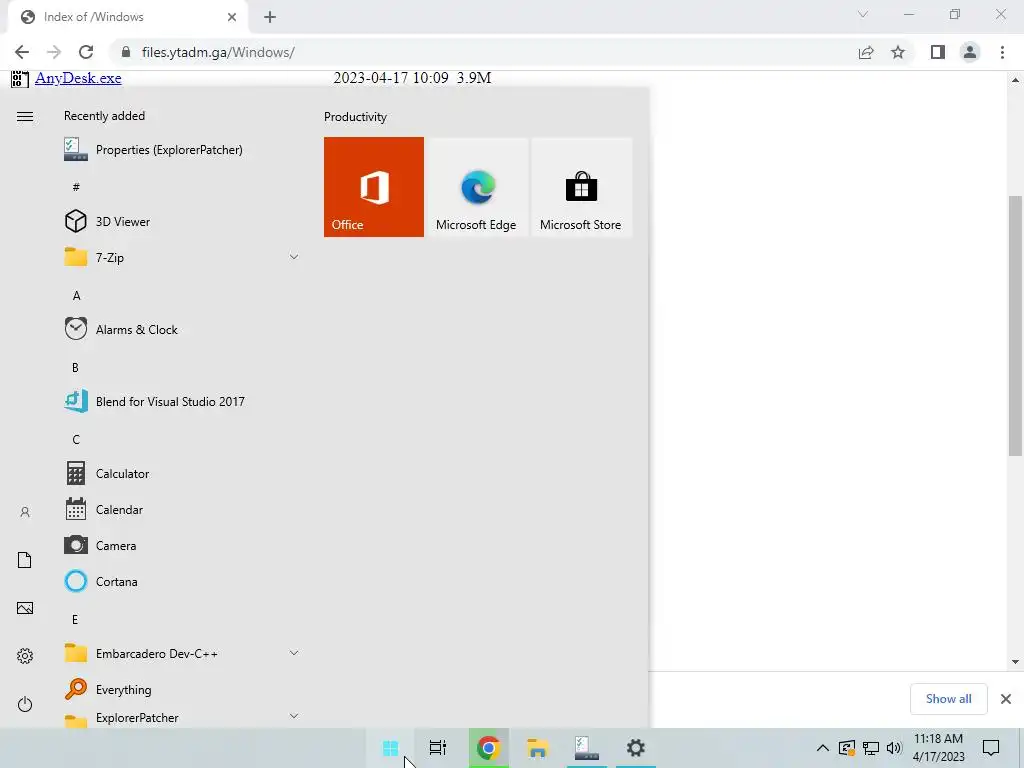Open the Office tile
The width and height of the screenshot is (1024, 768).
[374, 187]
